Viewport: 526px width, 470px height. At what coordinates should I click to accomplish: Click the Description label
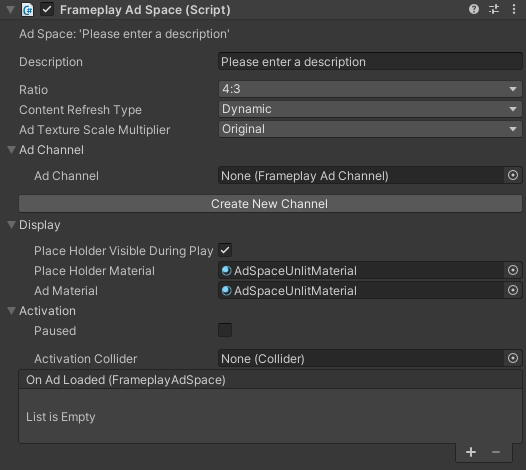(51, 62)
